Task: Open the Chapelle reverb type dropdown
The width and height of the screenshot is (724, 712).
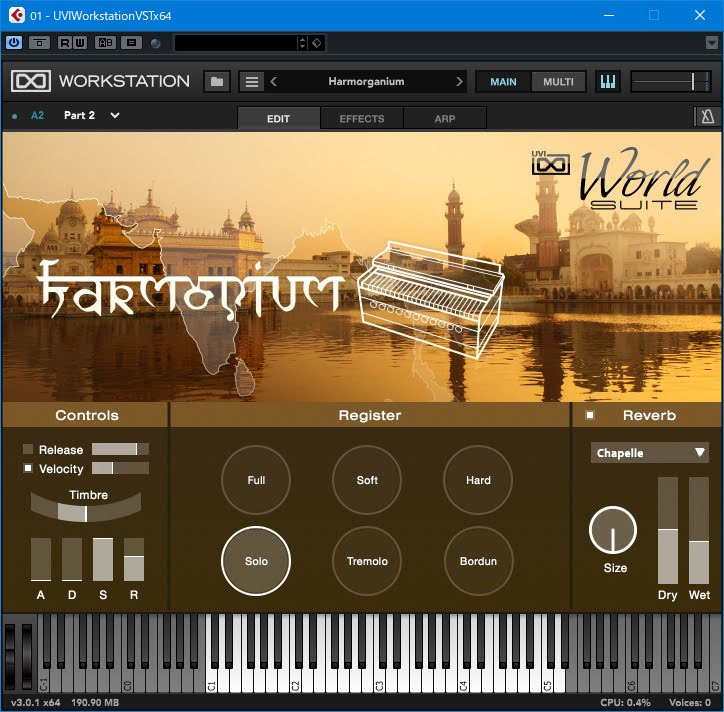Action: (x=650, y=453)
